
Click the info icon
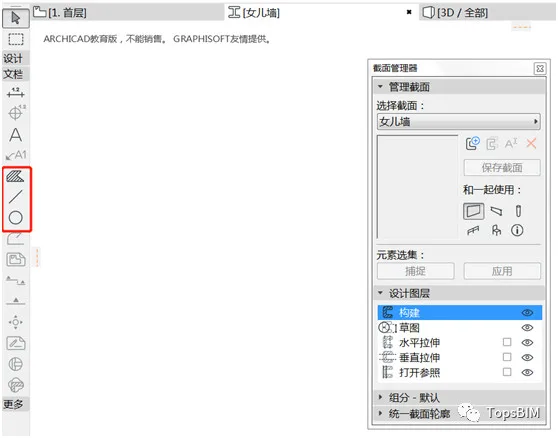tap(517, 231)
